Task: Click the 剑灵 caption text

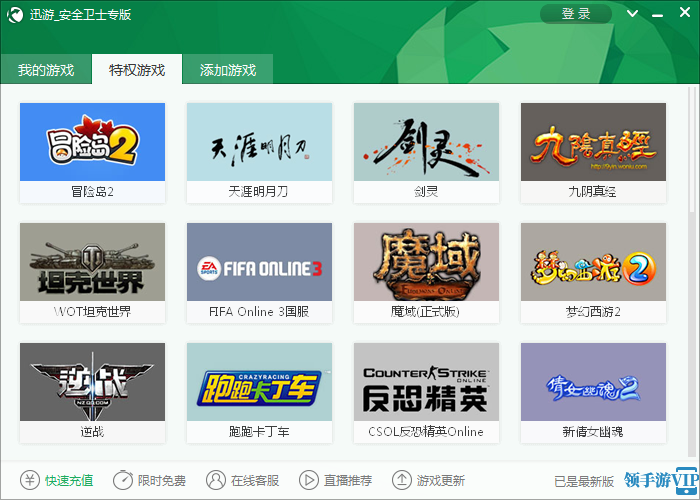Action: tap(426, 192)
